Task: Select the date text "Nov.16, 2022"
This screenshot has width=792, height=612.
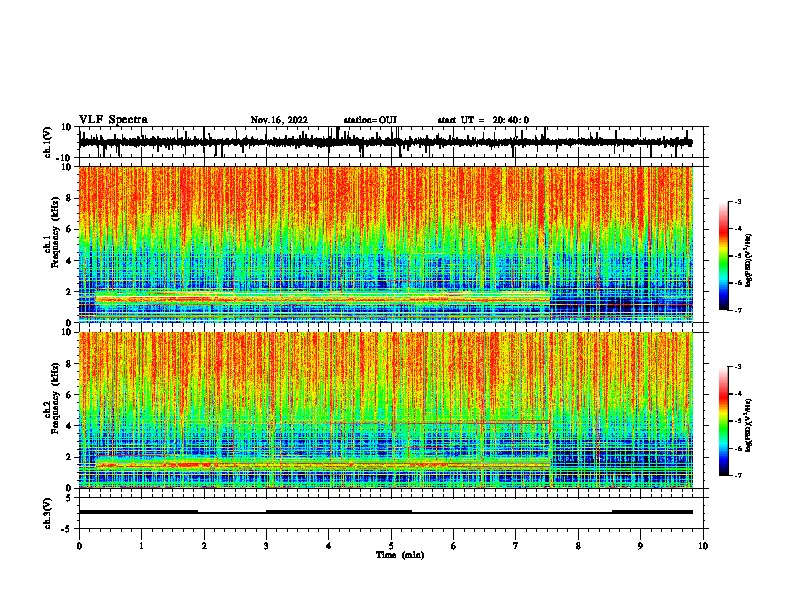Action: point(279,120)
